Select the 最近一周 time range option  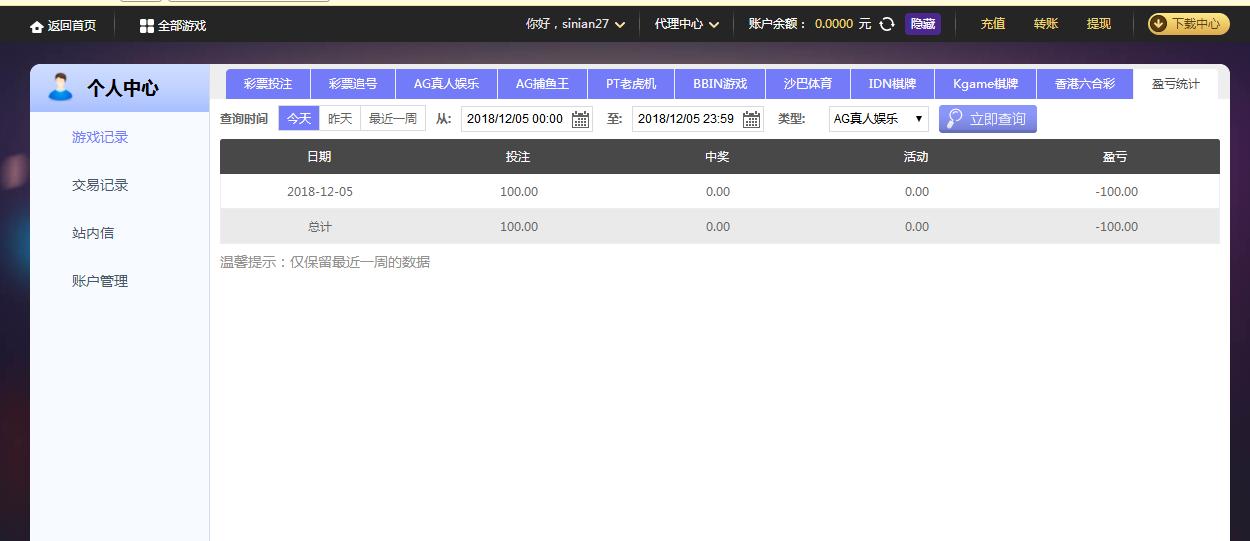[x=392, y=119]
